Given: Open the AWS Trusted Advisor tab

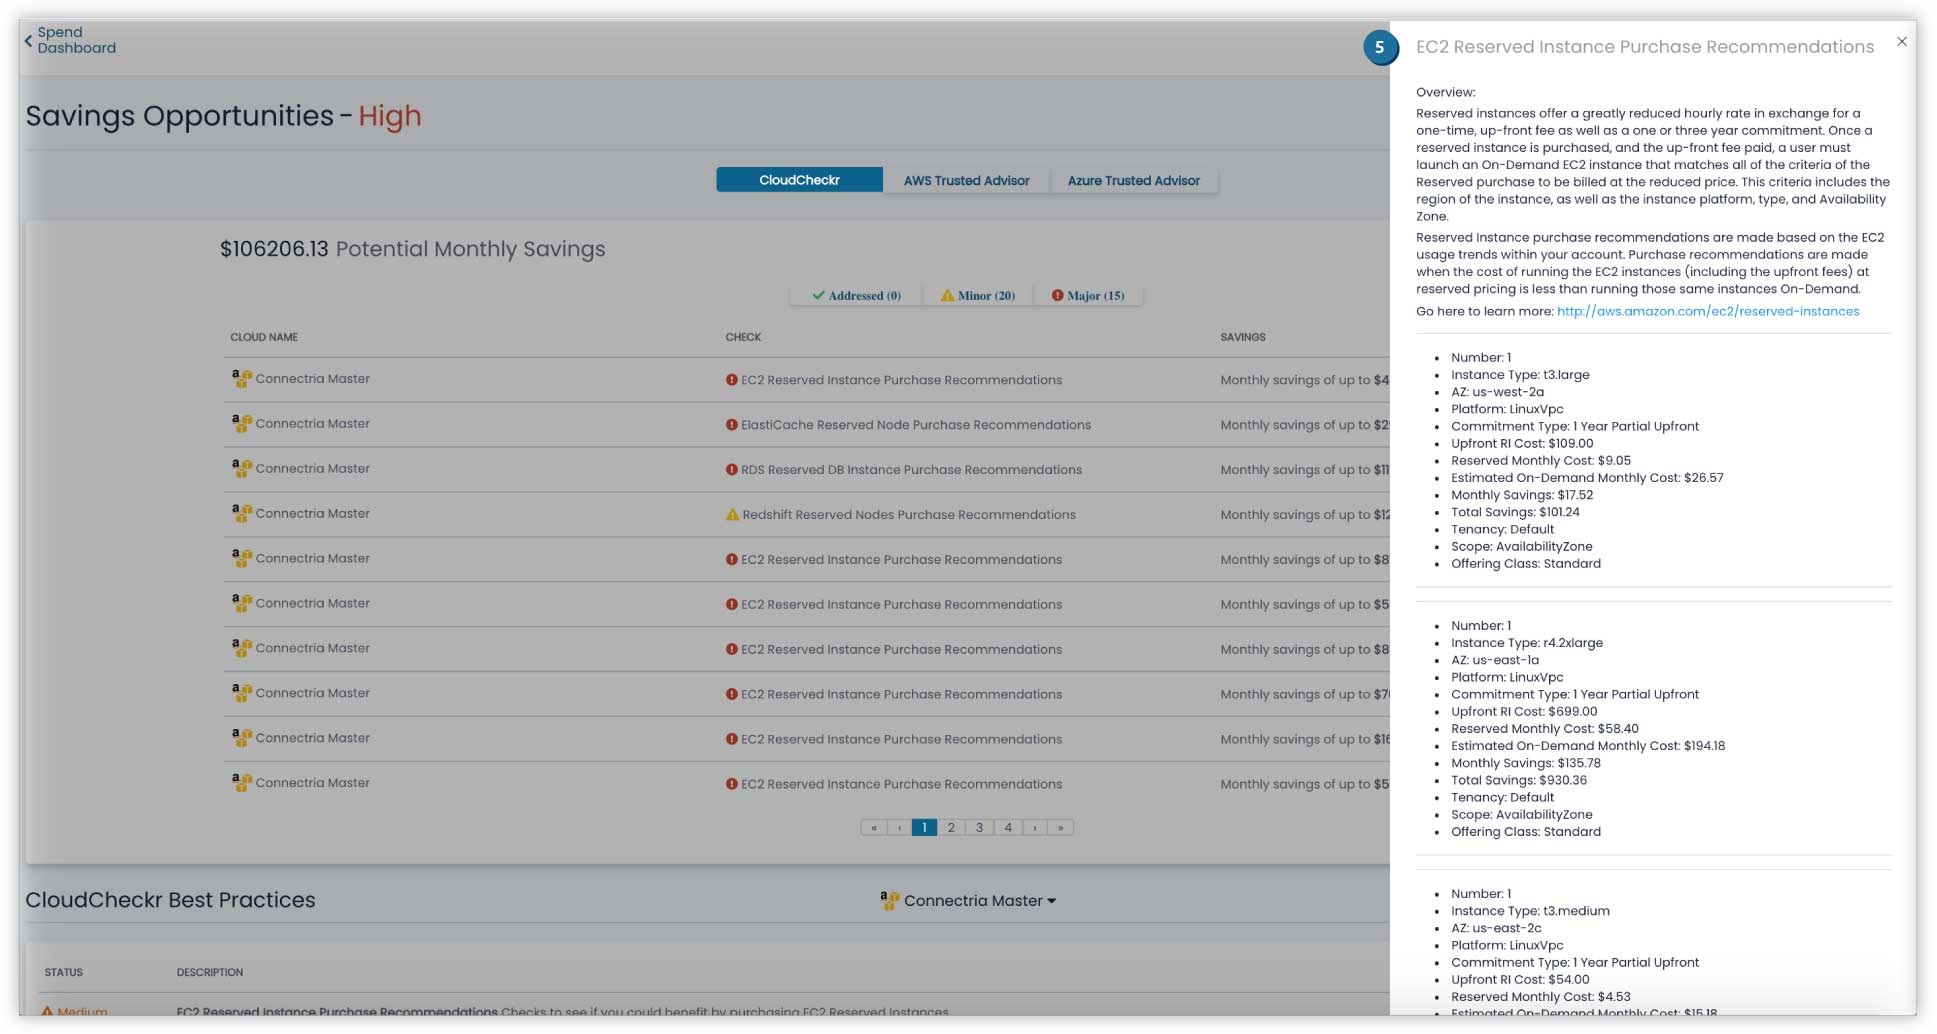Looking at the screenshot, I should click(966, 181).
